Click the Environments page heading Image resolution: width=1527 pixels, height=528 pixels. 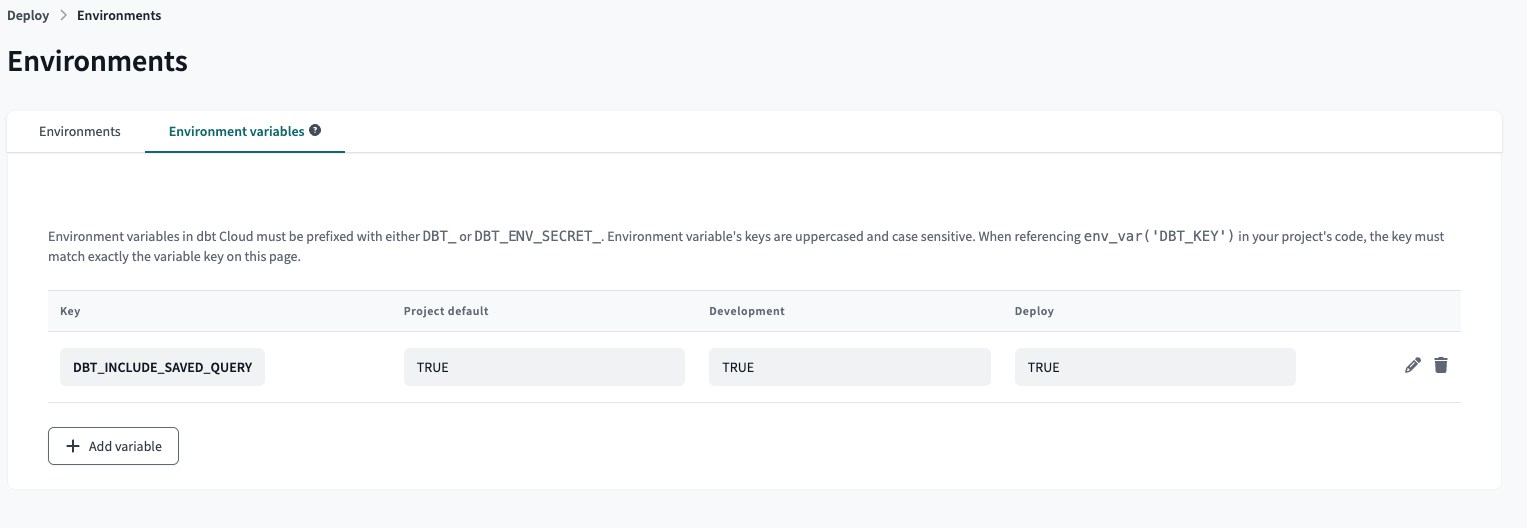pos(97,61)
